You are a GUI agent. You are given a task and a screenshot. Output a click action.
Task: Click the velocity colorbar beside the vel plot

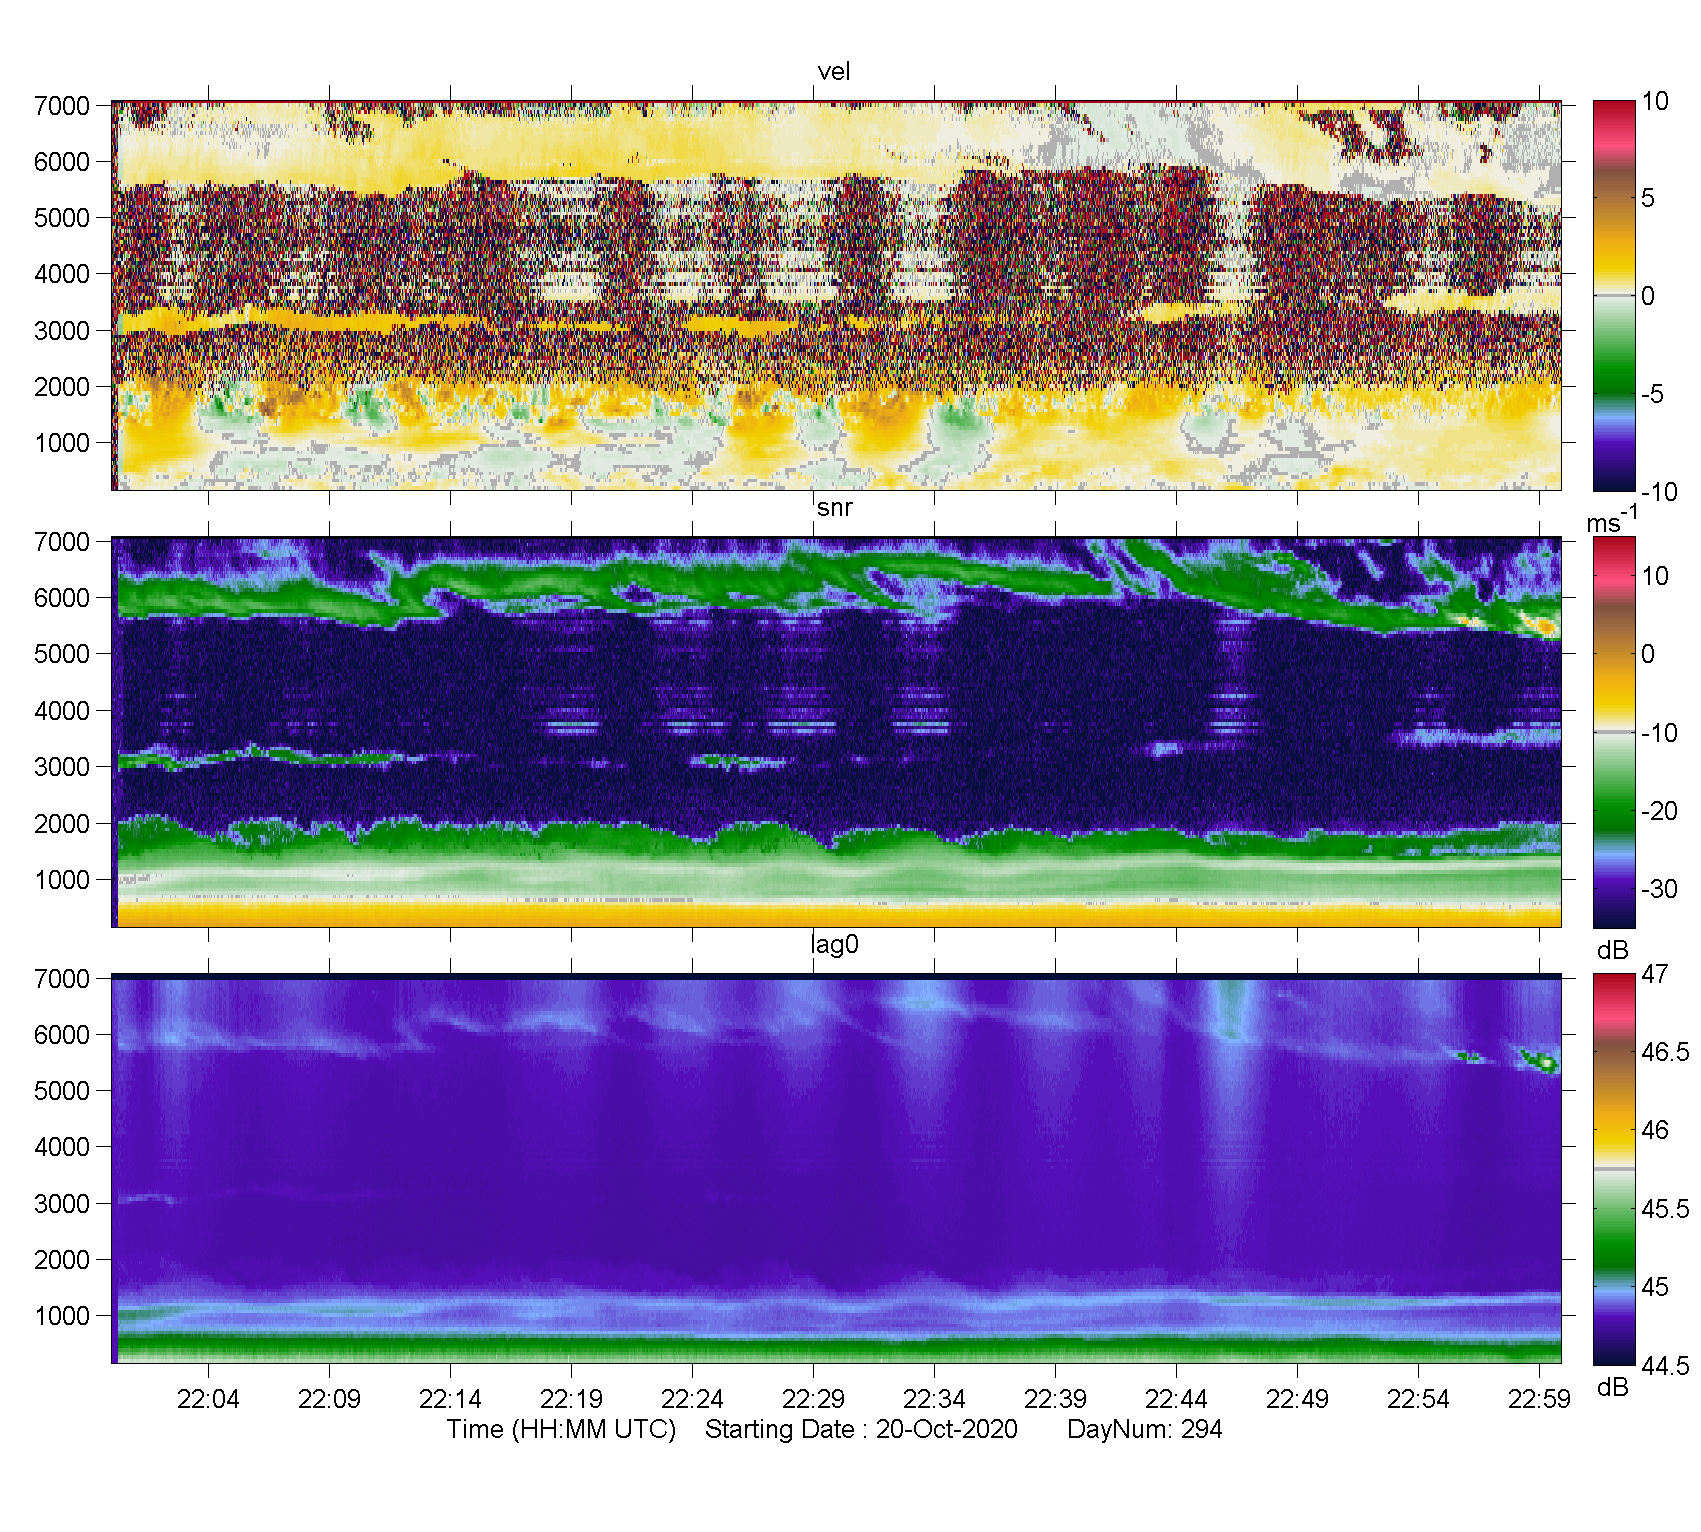pyautogui.click(x=1614, y=296)
